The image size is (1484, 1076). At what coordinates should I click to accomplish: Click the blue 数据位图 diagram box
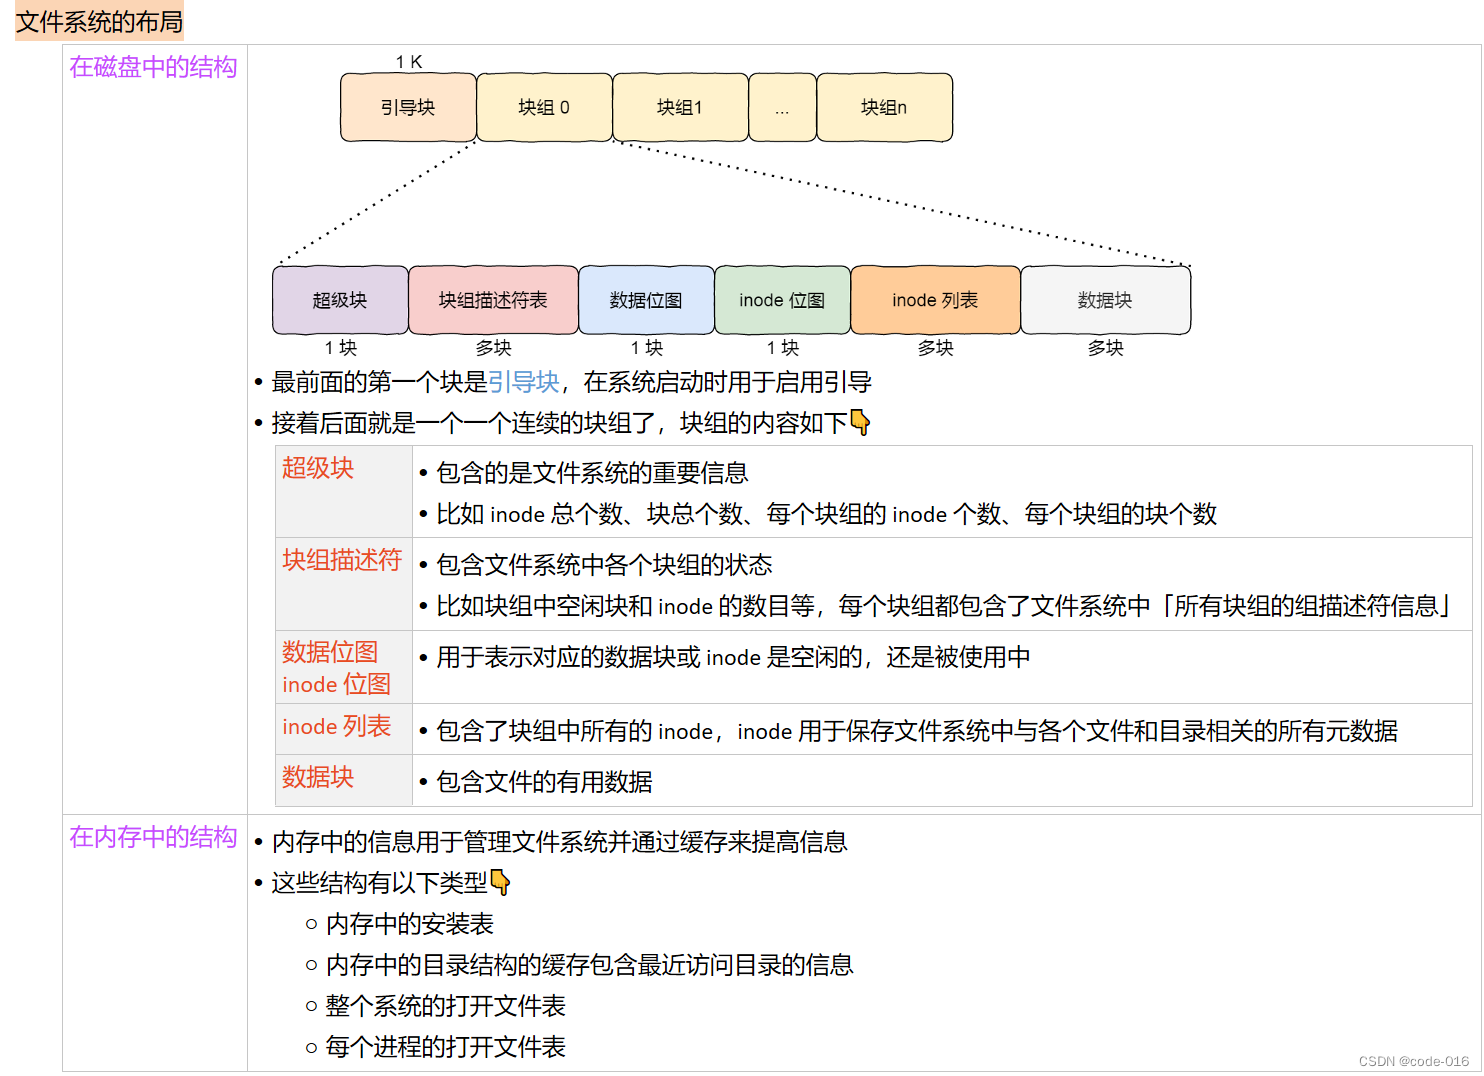tap(646, 300)
